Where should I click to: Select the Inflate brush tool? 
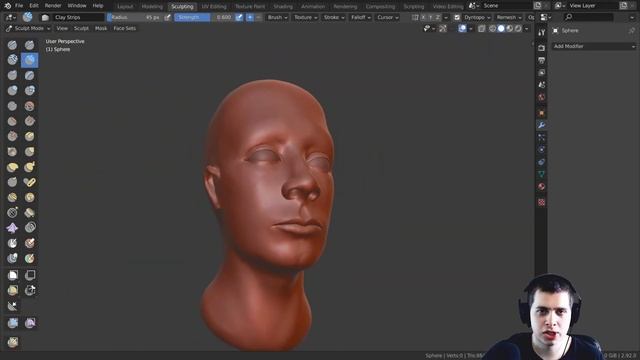click(x=12, y=90)
